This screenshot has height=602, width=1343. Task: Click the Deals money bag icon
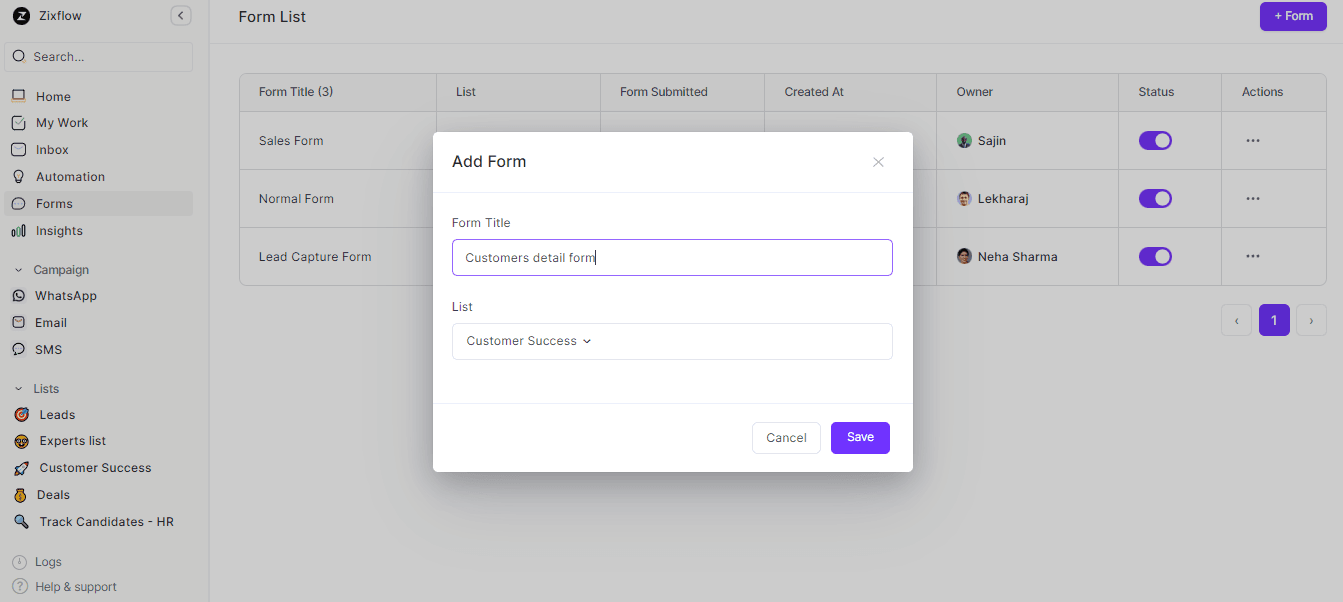(19, 495)
